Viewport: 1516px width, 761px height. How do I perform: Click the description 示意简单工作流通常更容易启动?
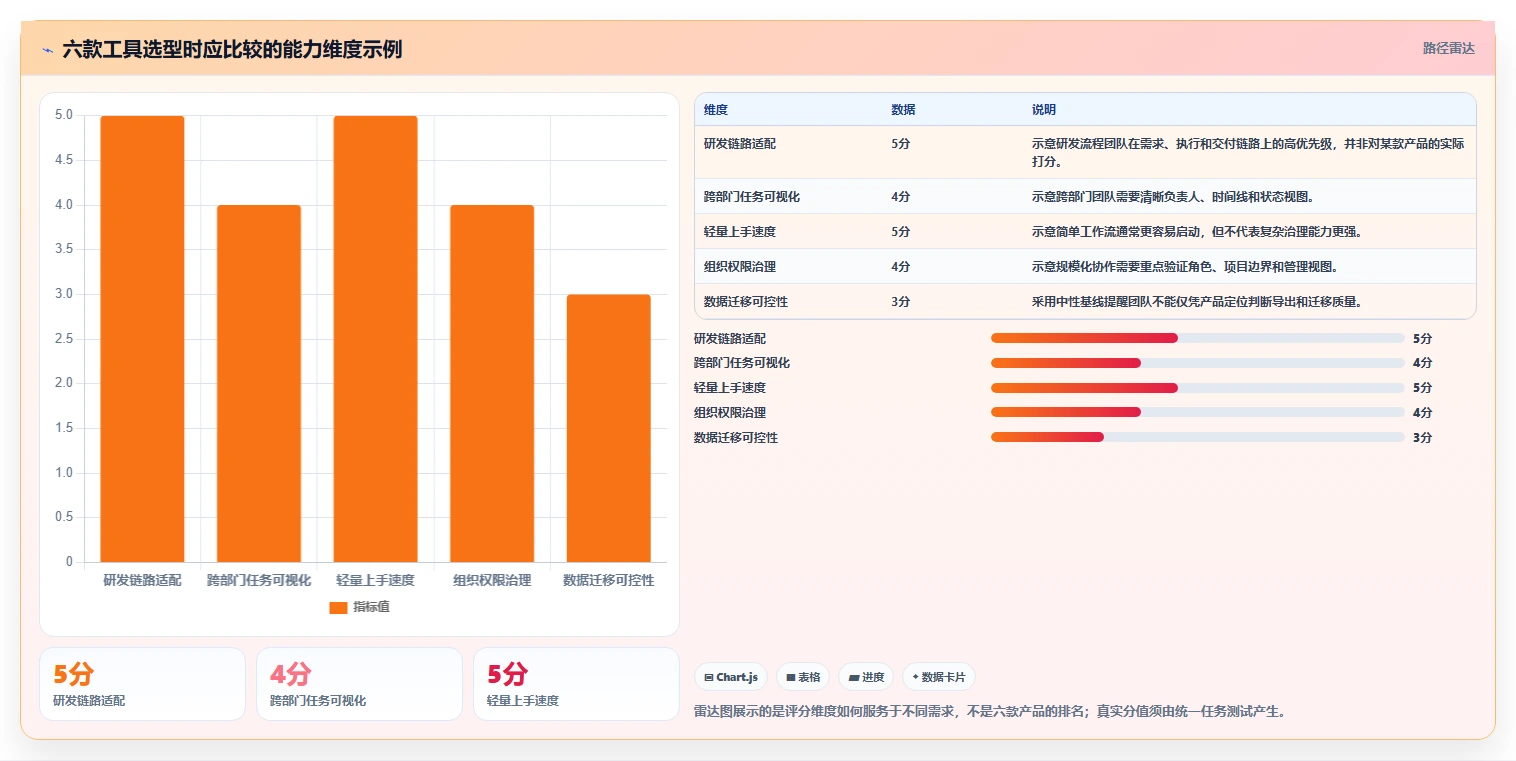[1197, 232]
